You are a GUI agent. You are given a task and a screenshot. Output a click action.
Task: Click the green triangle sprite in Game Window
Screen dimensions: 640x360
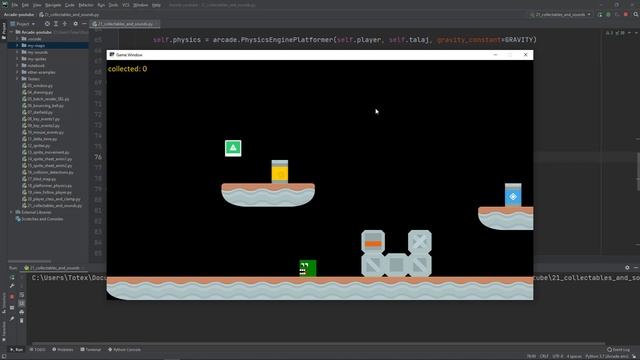pos(233,148)
